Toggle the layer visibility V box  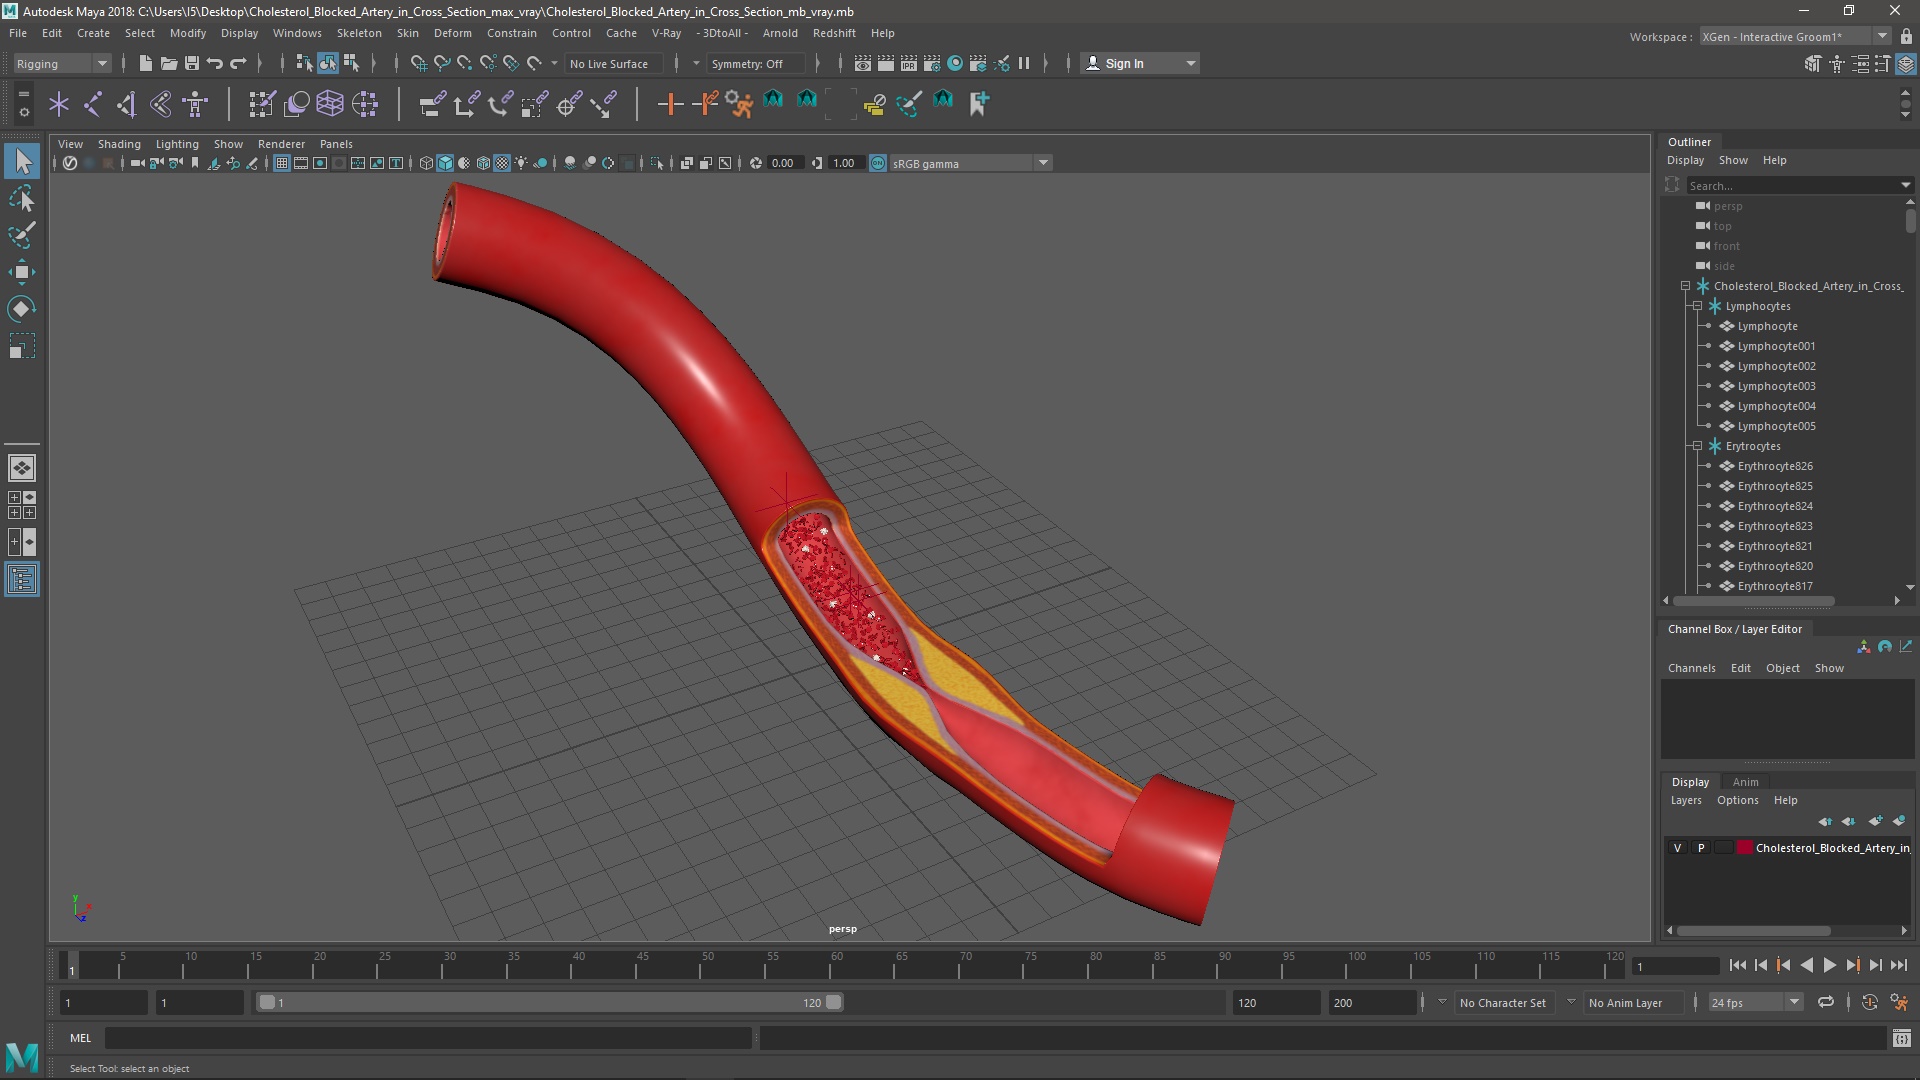1678,848
